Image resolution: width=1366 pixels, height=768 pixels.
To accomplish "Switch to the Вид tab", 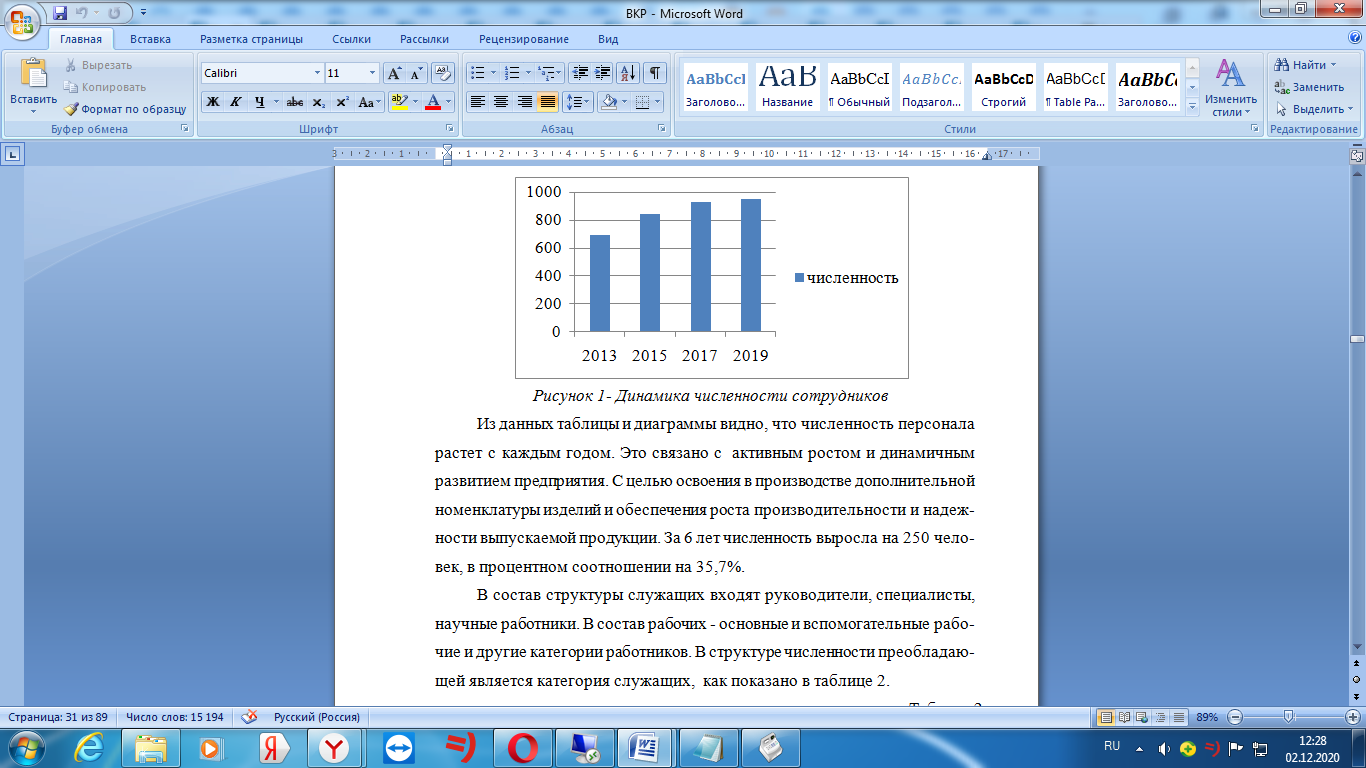I will click(608, 39).
